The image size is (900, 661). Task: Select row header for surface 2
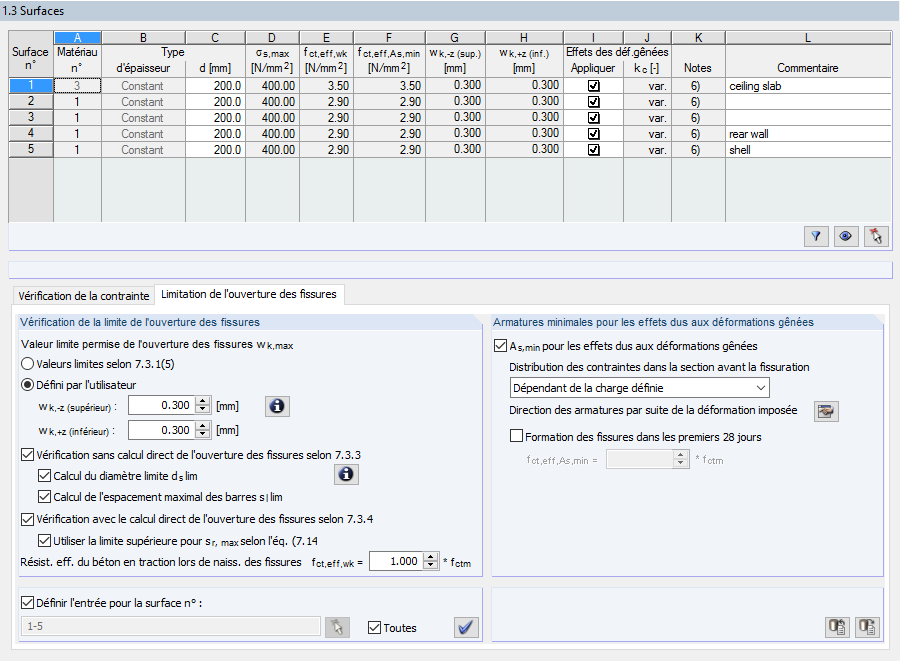point(31,102)
